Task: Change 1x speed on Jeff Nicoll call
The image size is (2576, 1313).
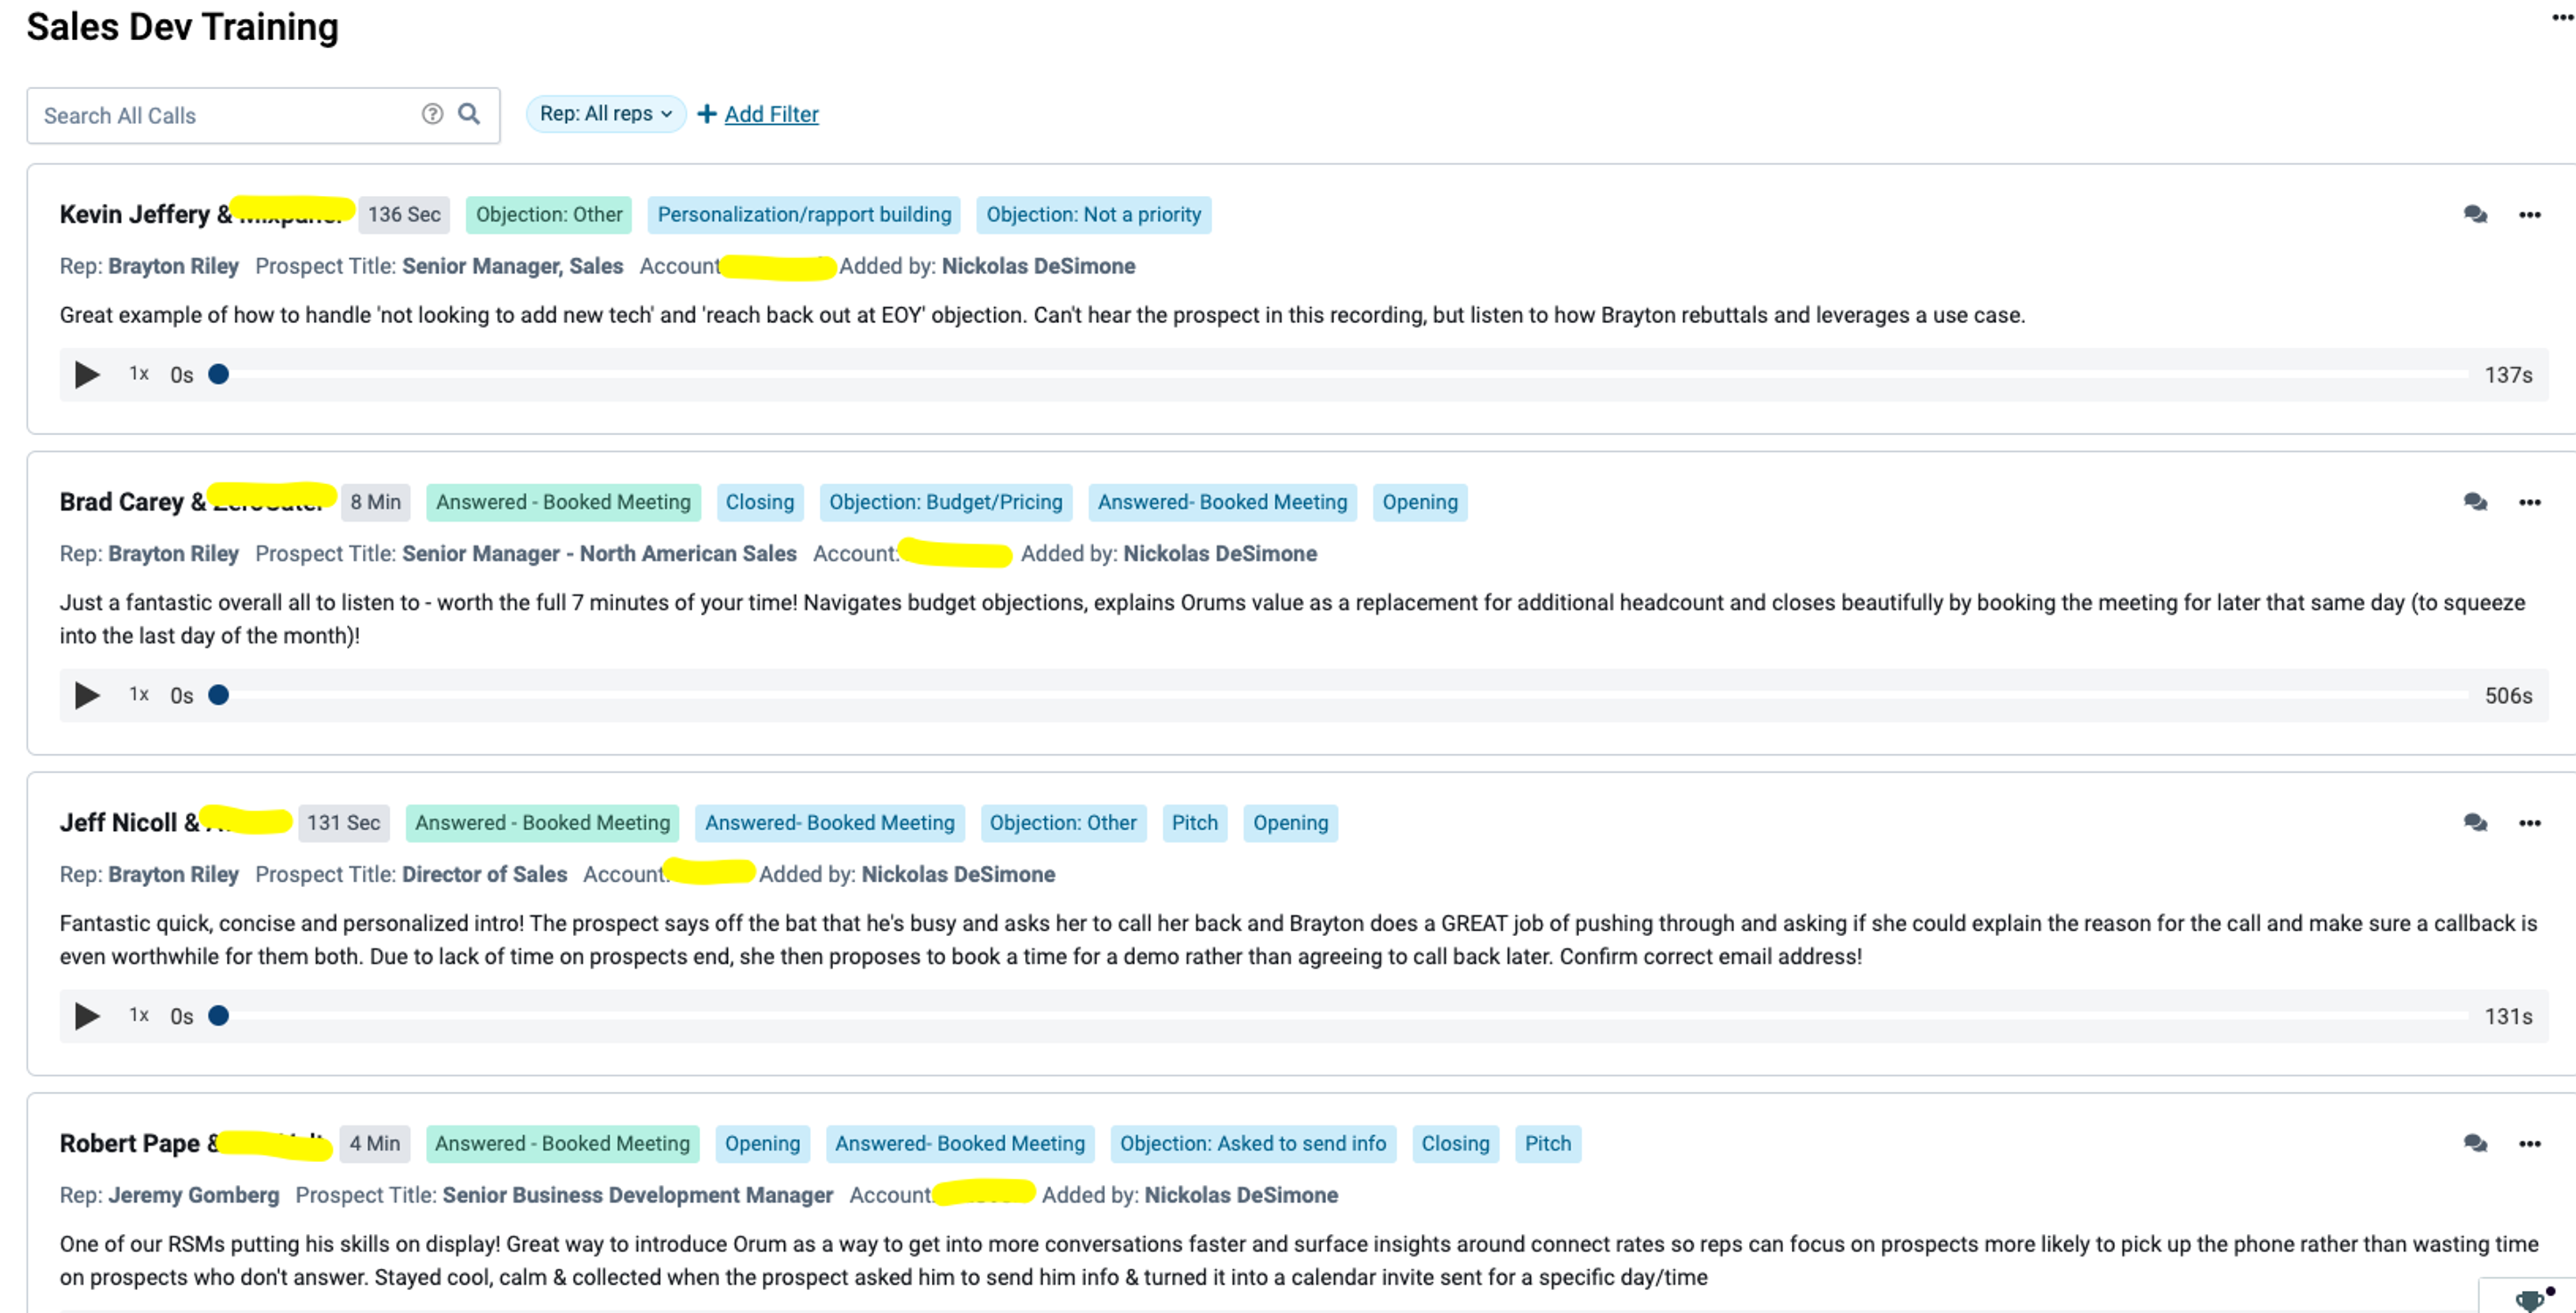Action: coord(139,1015)
